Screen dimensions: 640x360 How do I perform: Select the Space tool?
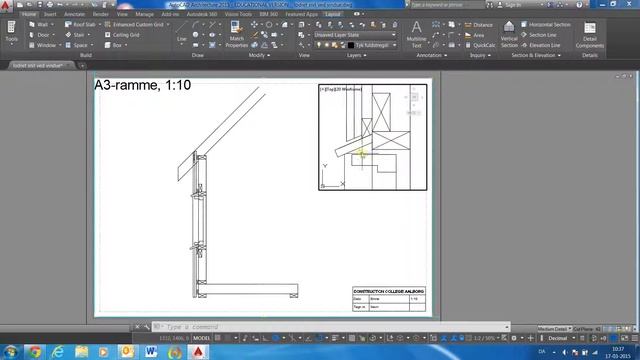coord(76,45)
